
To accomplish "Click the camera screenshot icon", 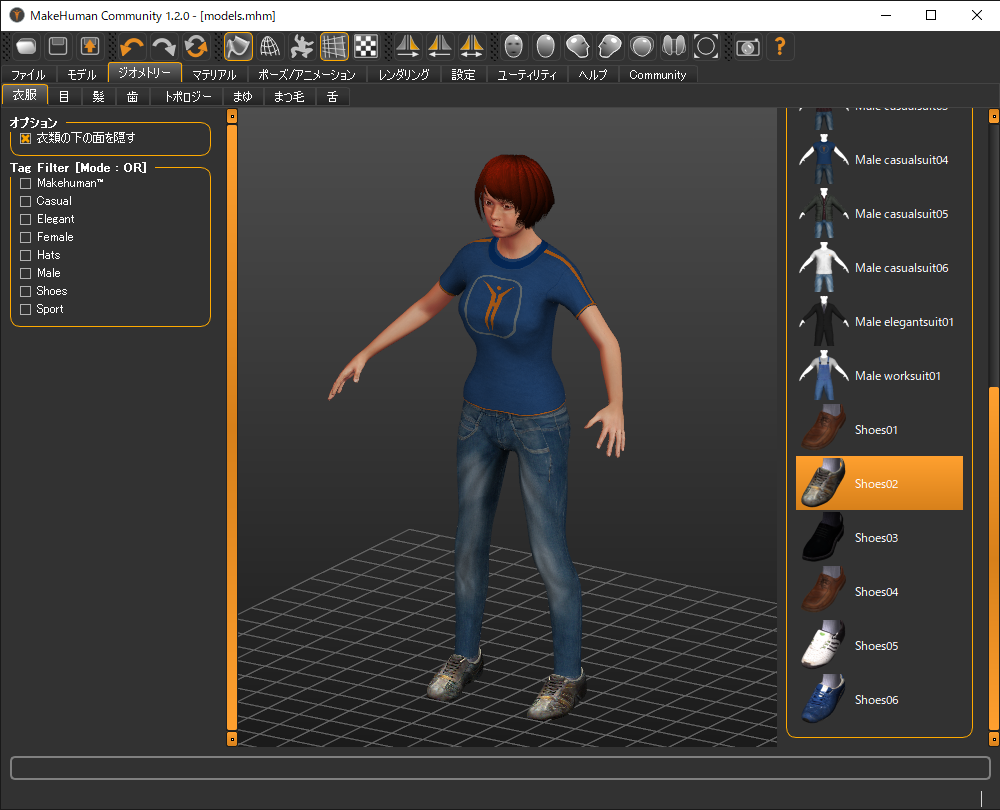I will [747, 46].
